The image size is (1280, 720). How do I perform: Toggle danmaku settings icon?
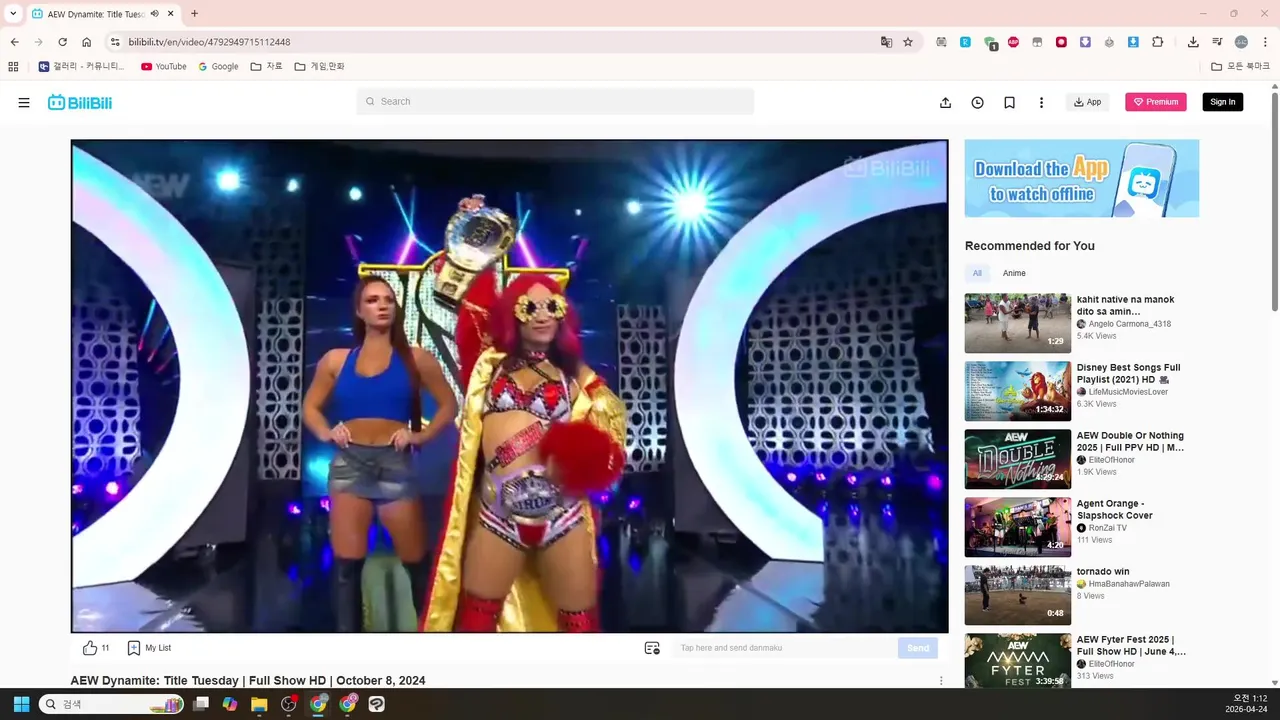[x=652, y=648]
